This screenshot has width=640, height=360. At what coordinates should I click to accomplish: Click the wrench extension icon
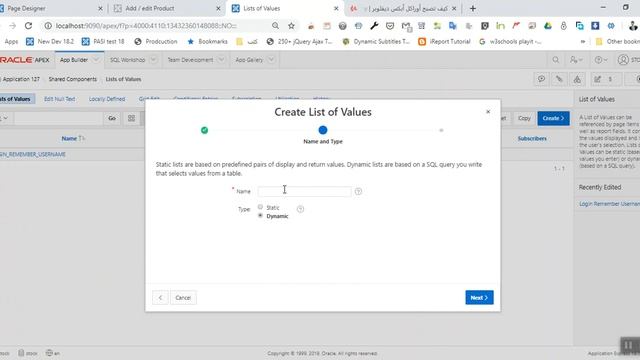(x=374, y=26)
